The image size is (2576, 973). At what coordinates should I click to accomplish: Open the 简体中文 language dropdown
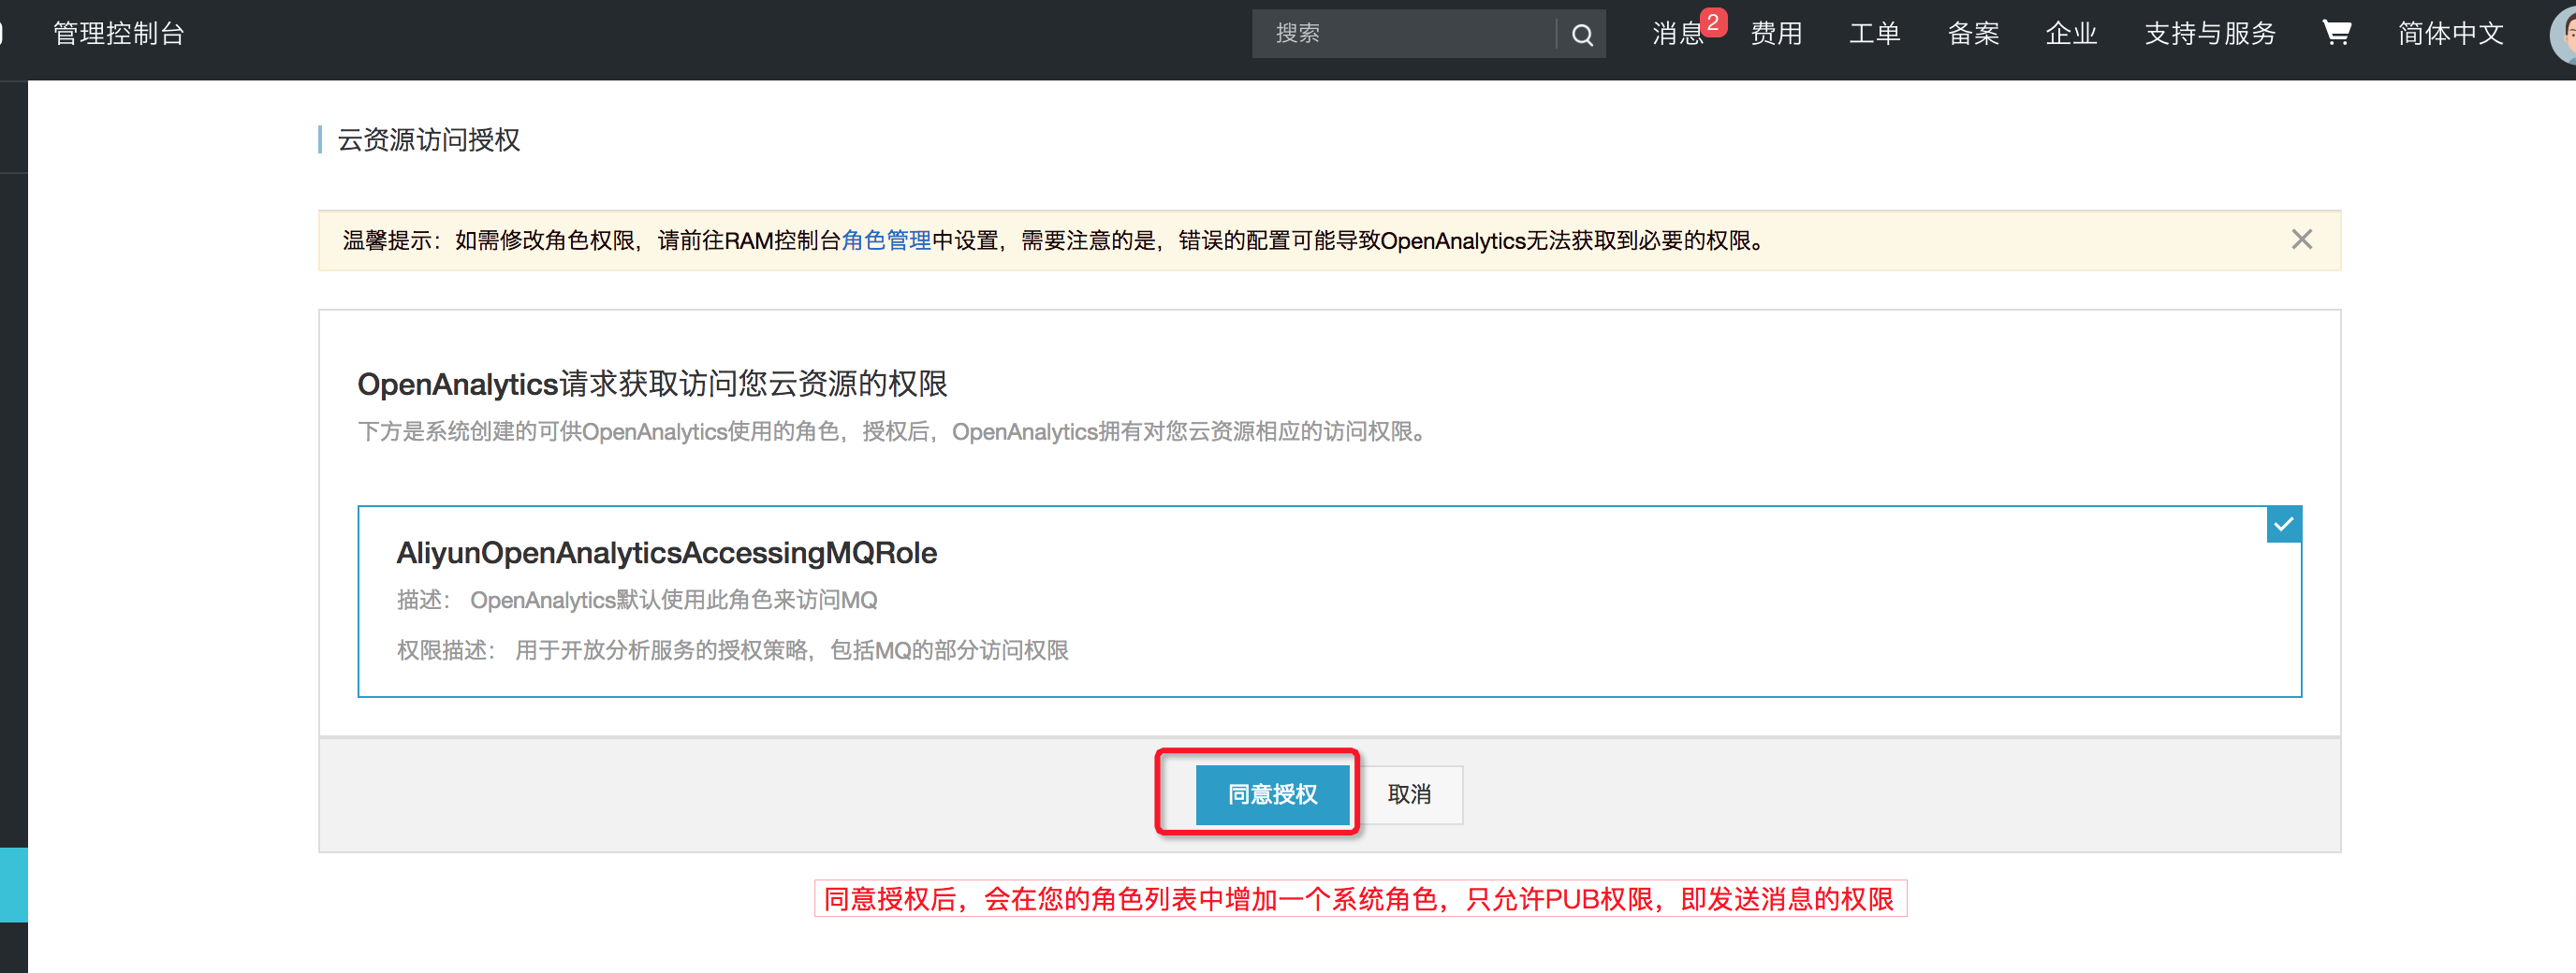click(x=2450, y=34)
